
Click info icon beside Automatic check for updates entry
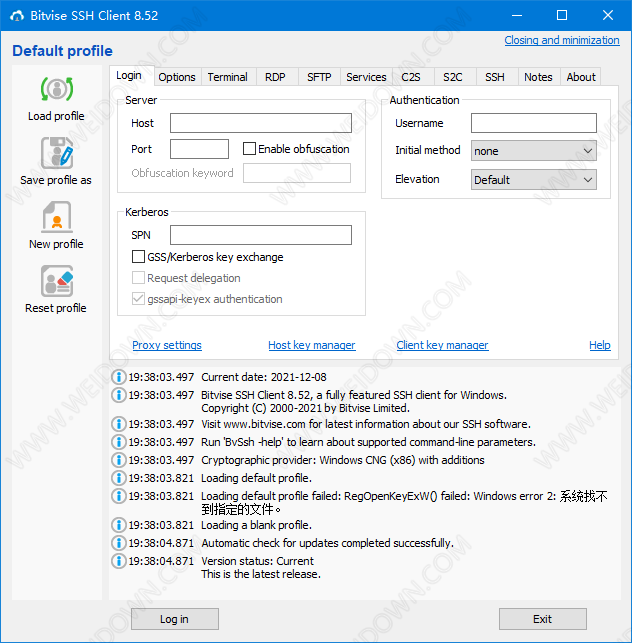[x=119, y=543]
